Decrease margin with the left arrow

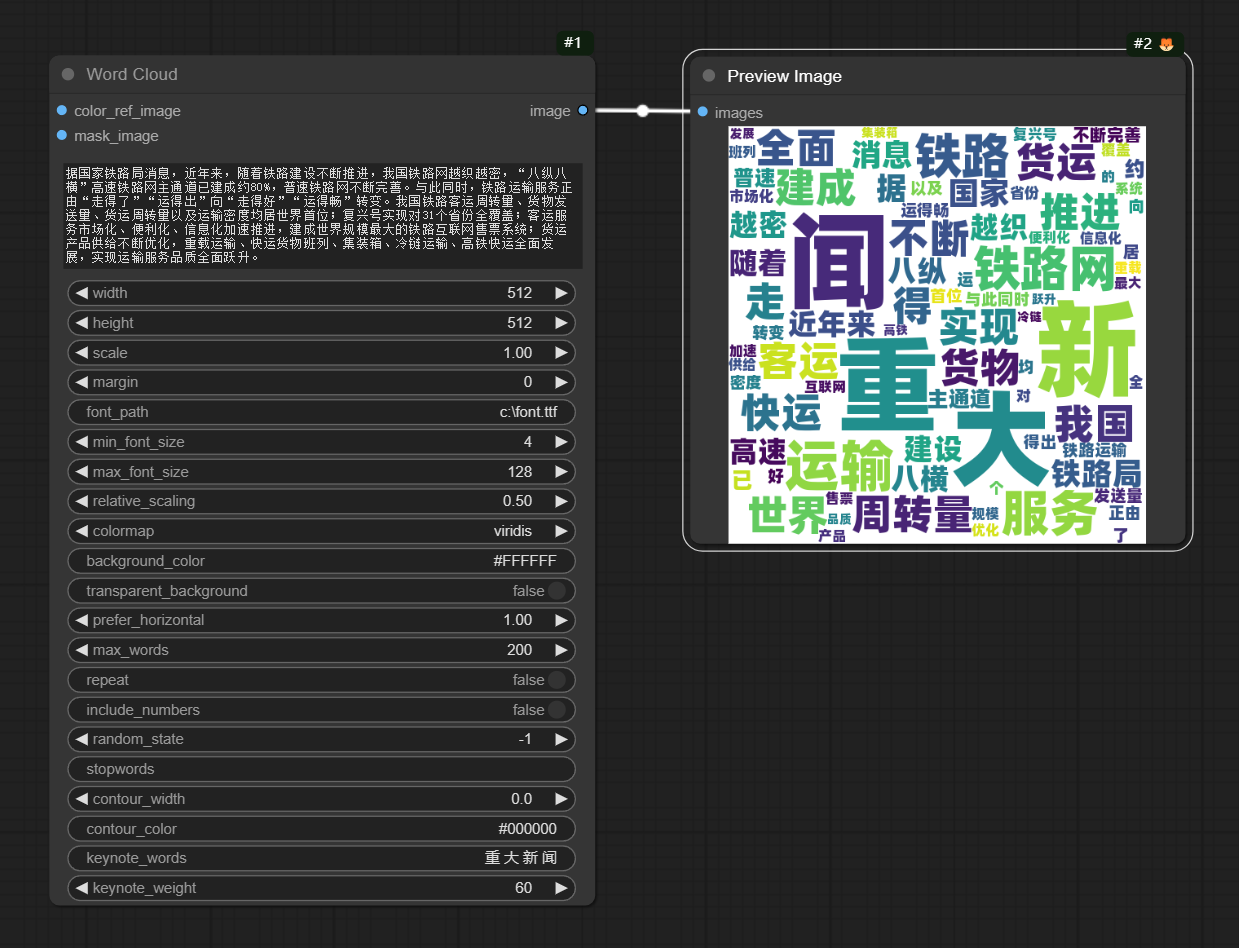click(82, 382)
